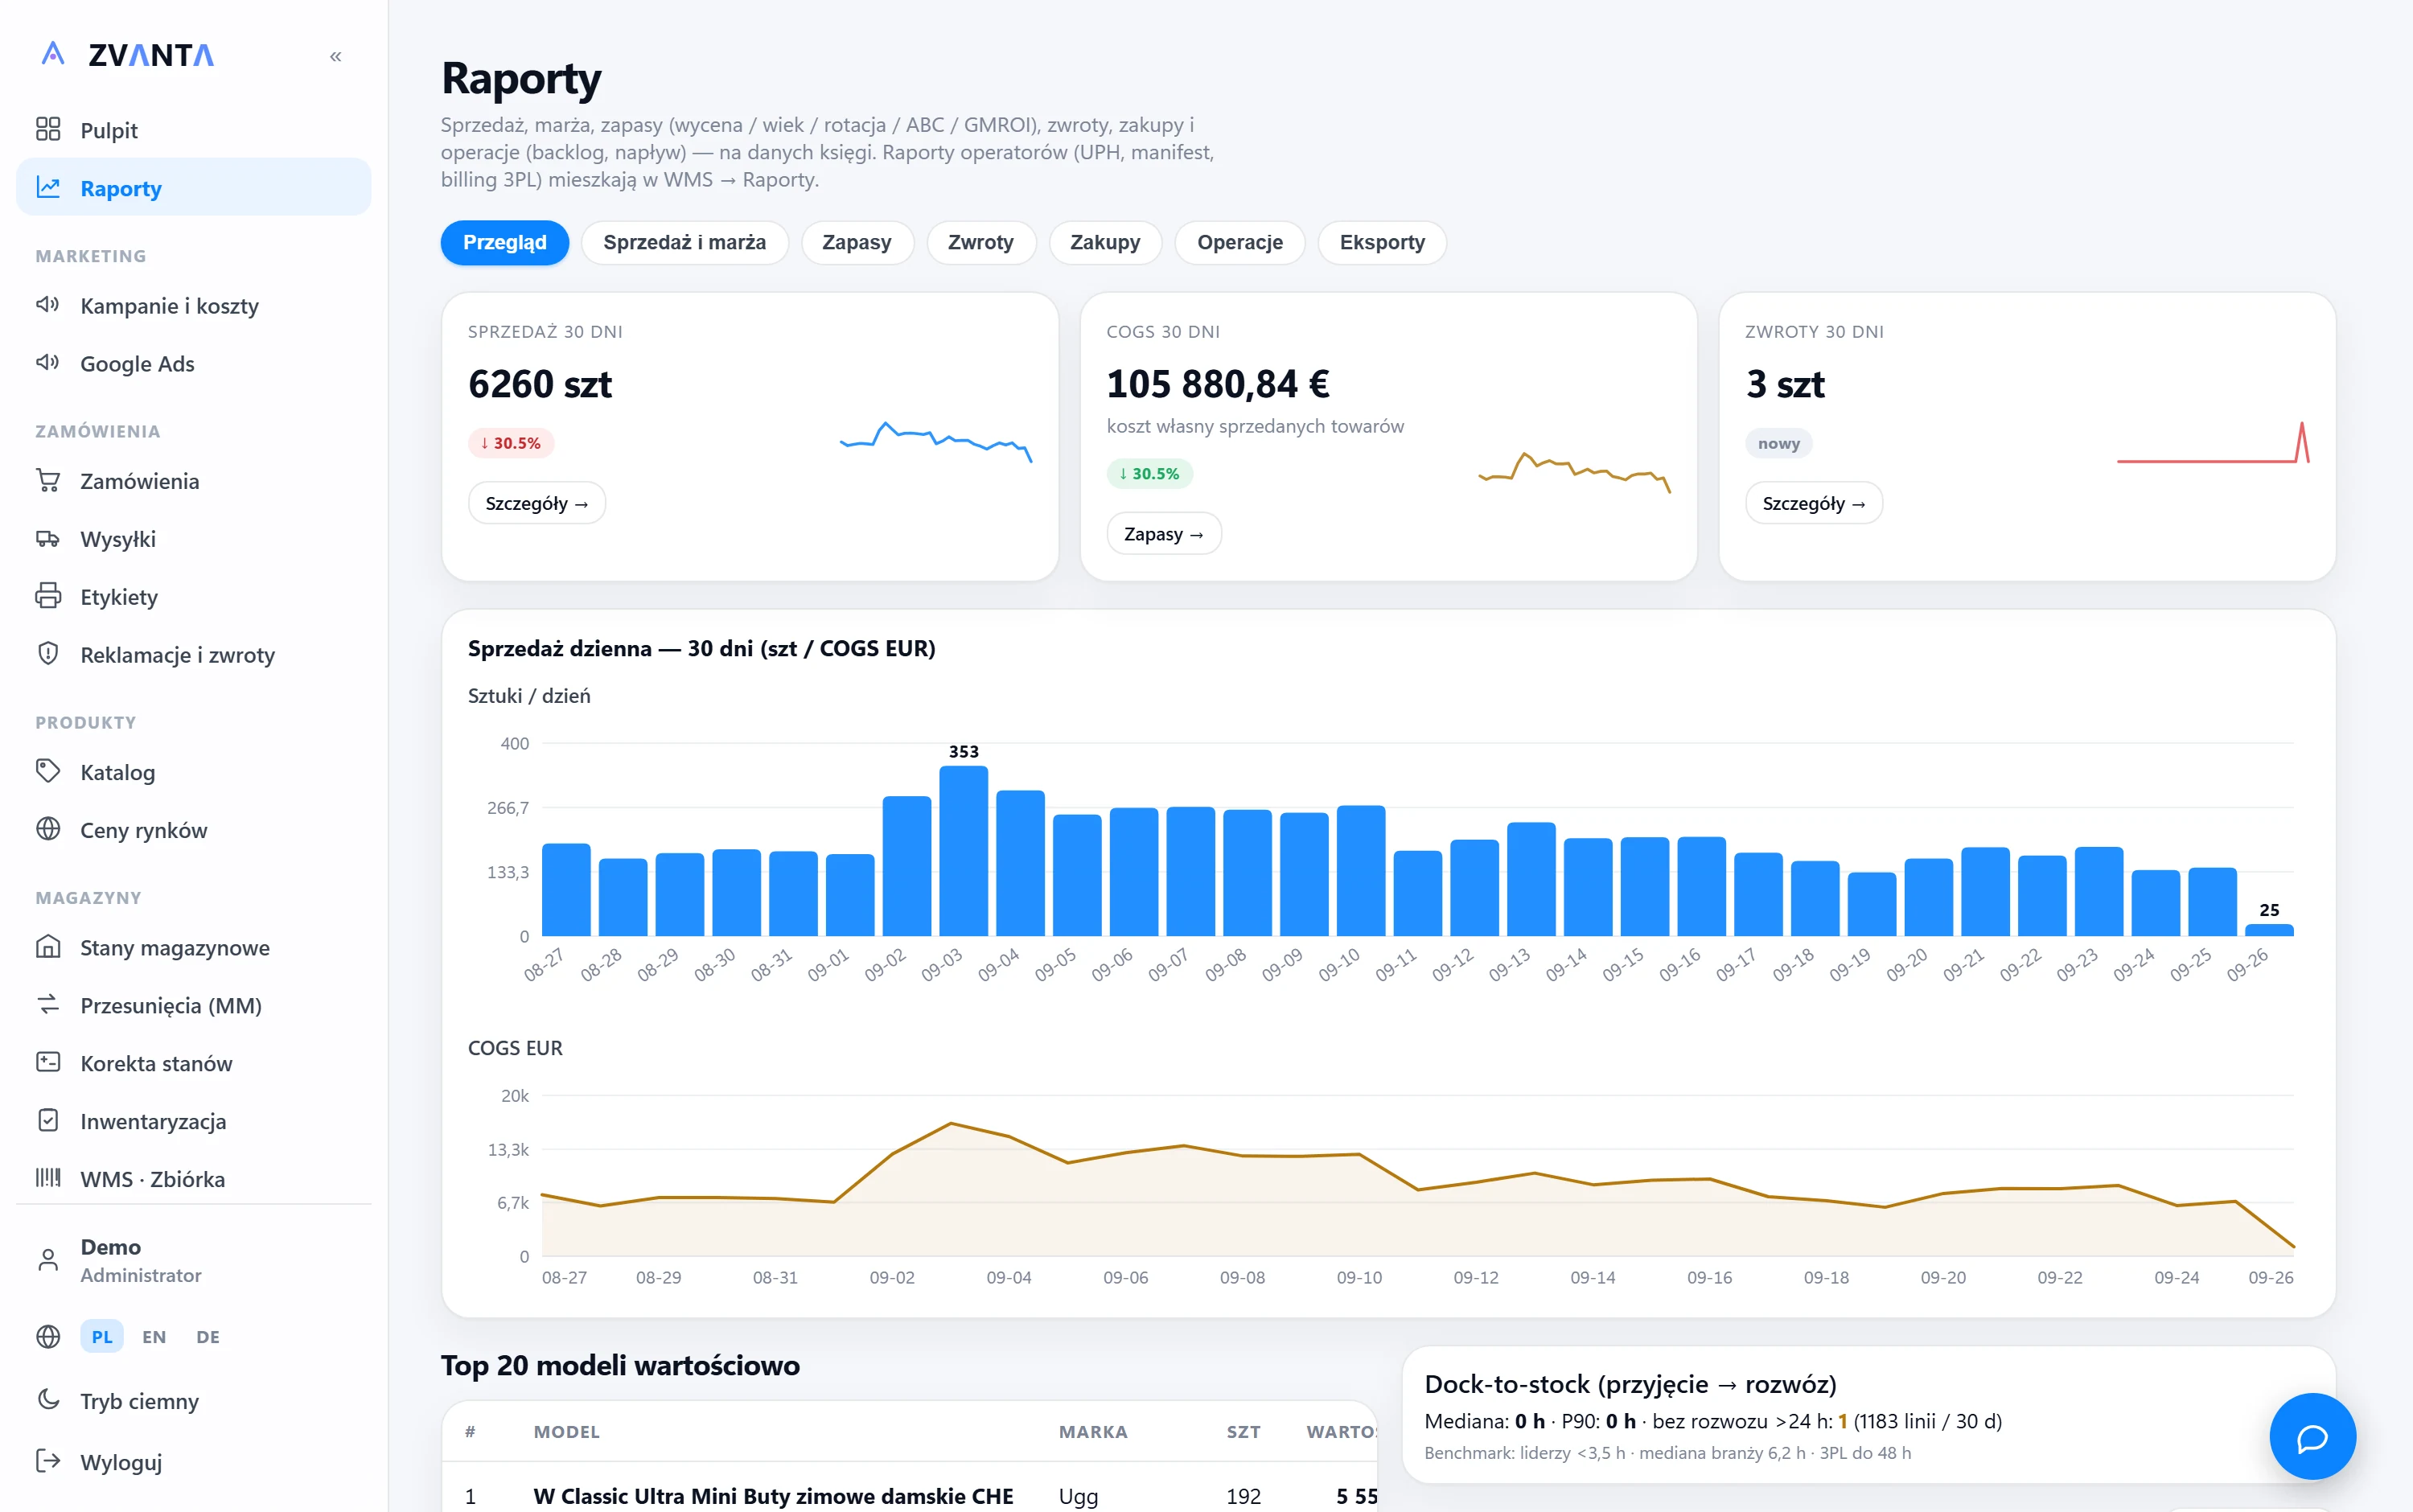This screenshot has height=1512, width=2413.
Task: Switch language to DE
Action: [x=208, y=1337]
